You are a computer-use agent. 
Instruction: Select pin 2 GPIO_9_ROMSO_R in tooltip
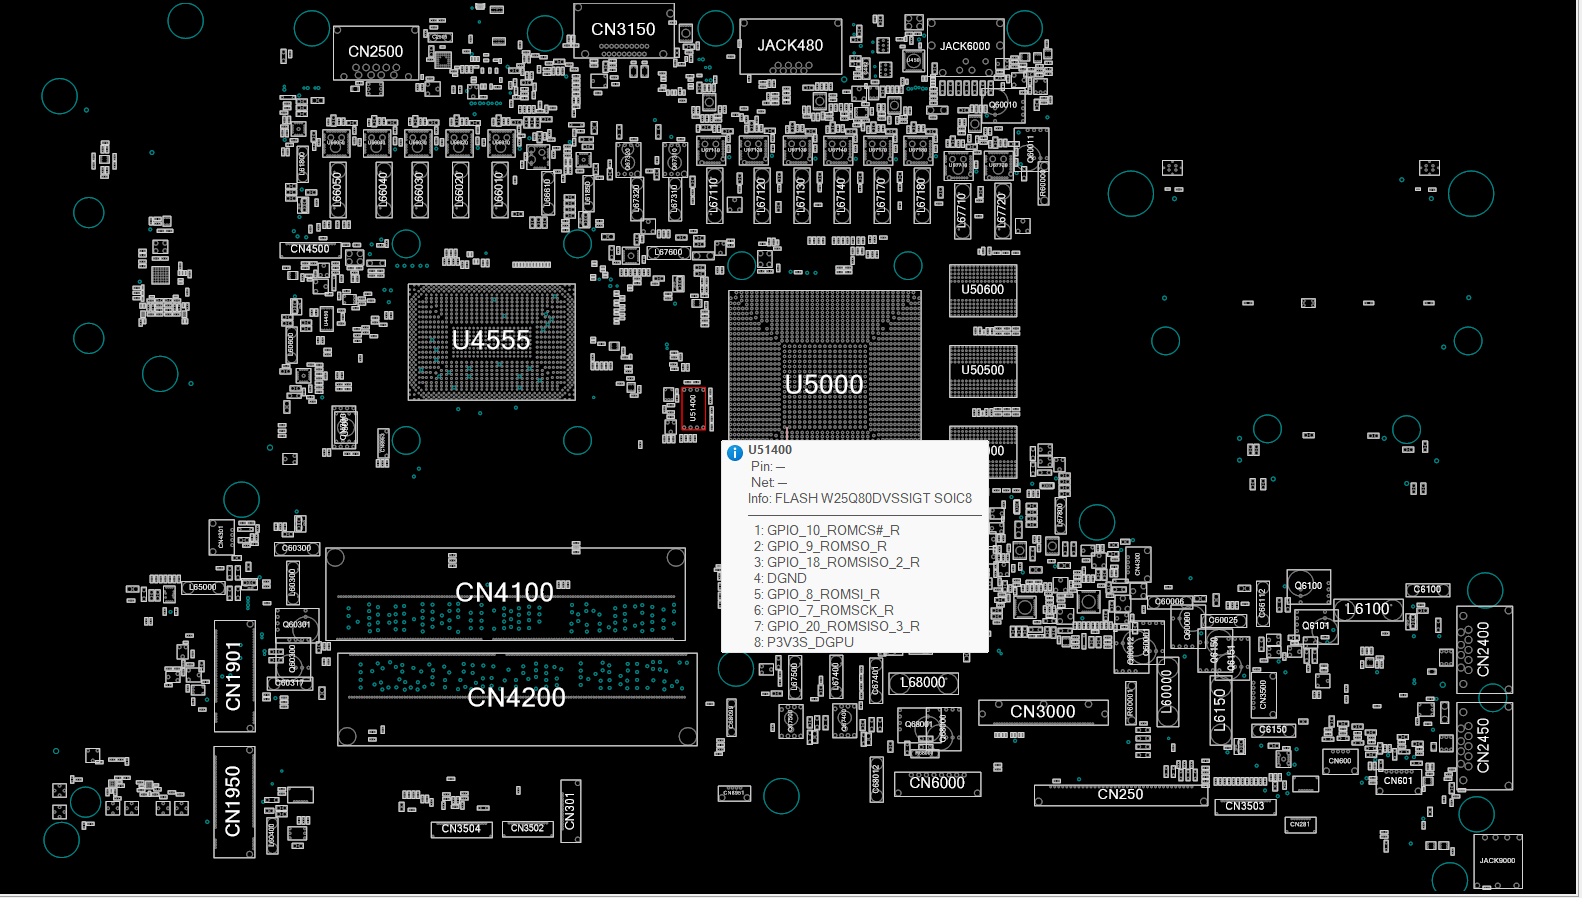(820, 547)
